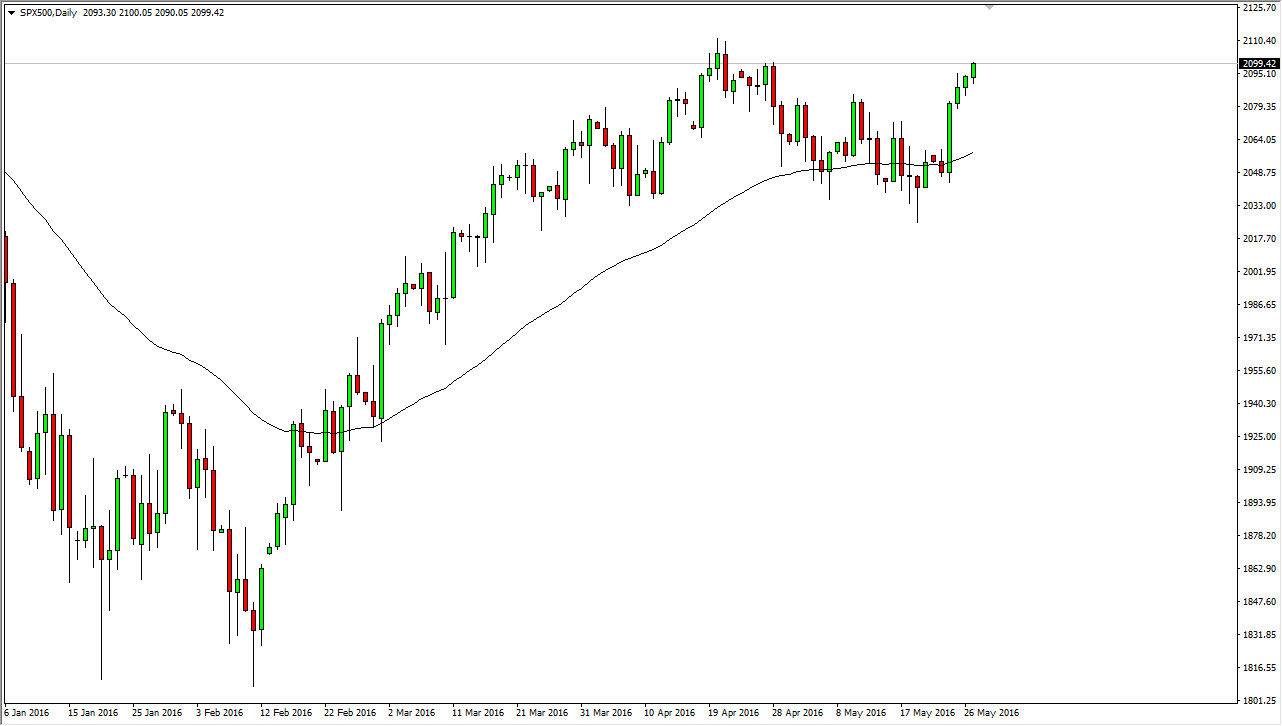Select the latest green candlestick next to the price line

(973, 71)
